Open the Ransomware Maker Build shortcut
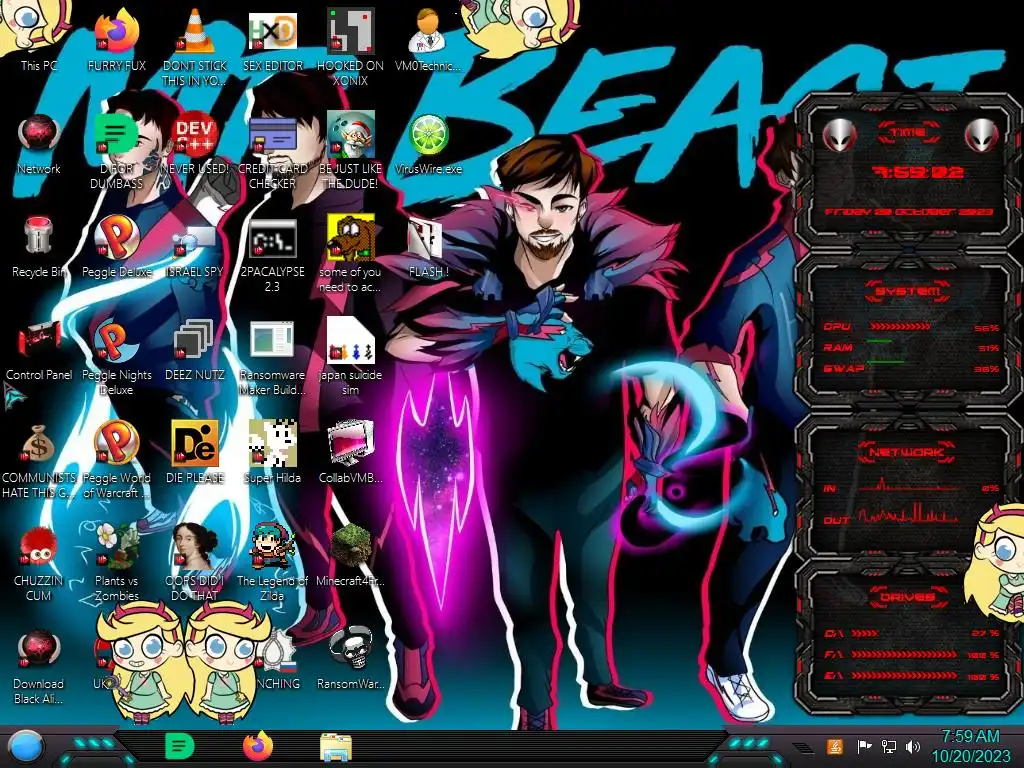Screen dimensions: 1024x768 click(272, 358)
